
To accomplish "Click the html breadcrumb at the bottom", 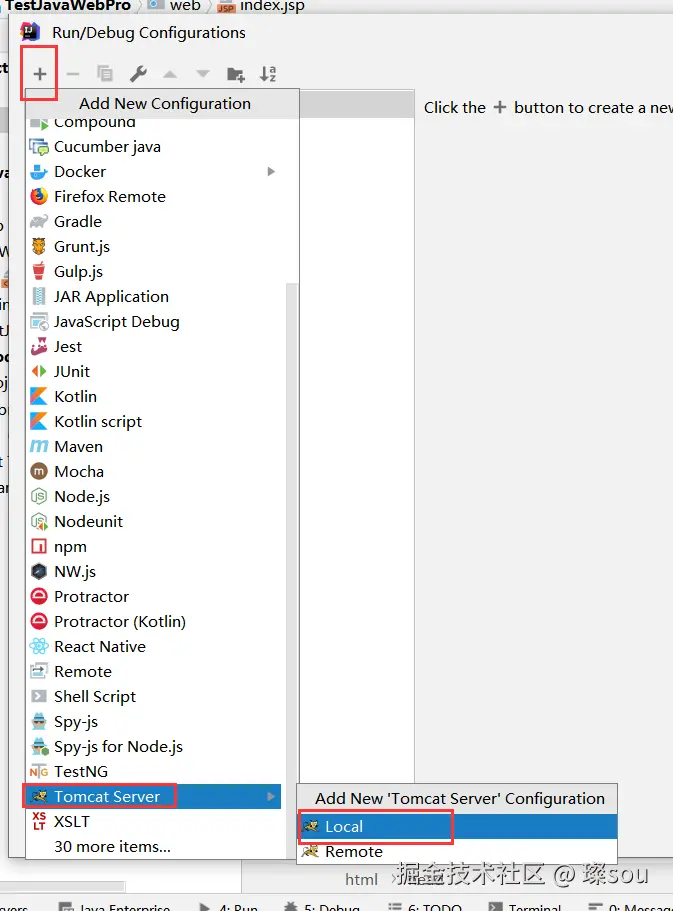I will coord(361,880).
